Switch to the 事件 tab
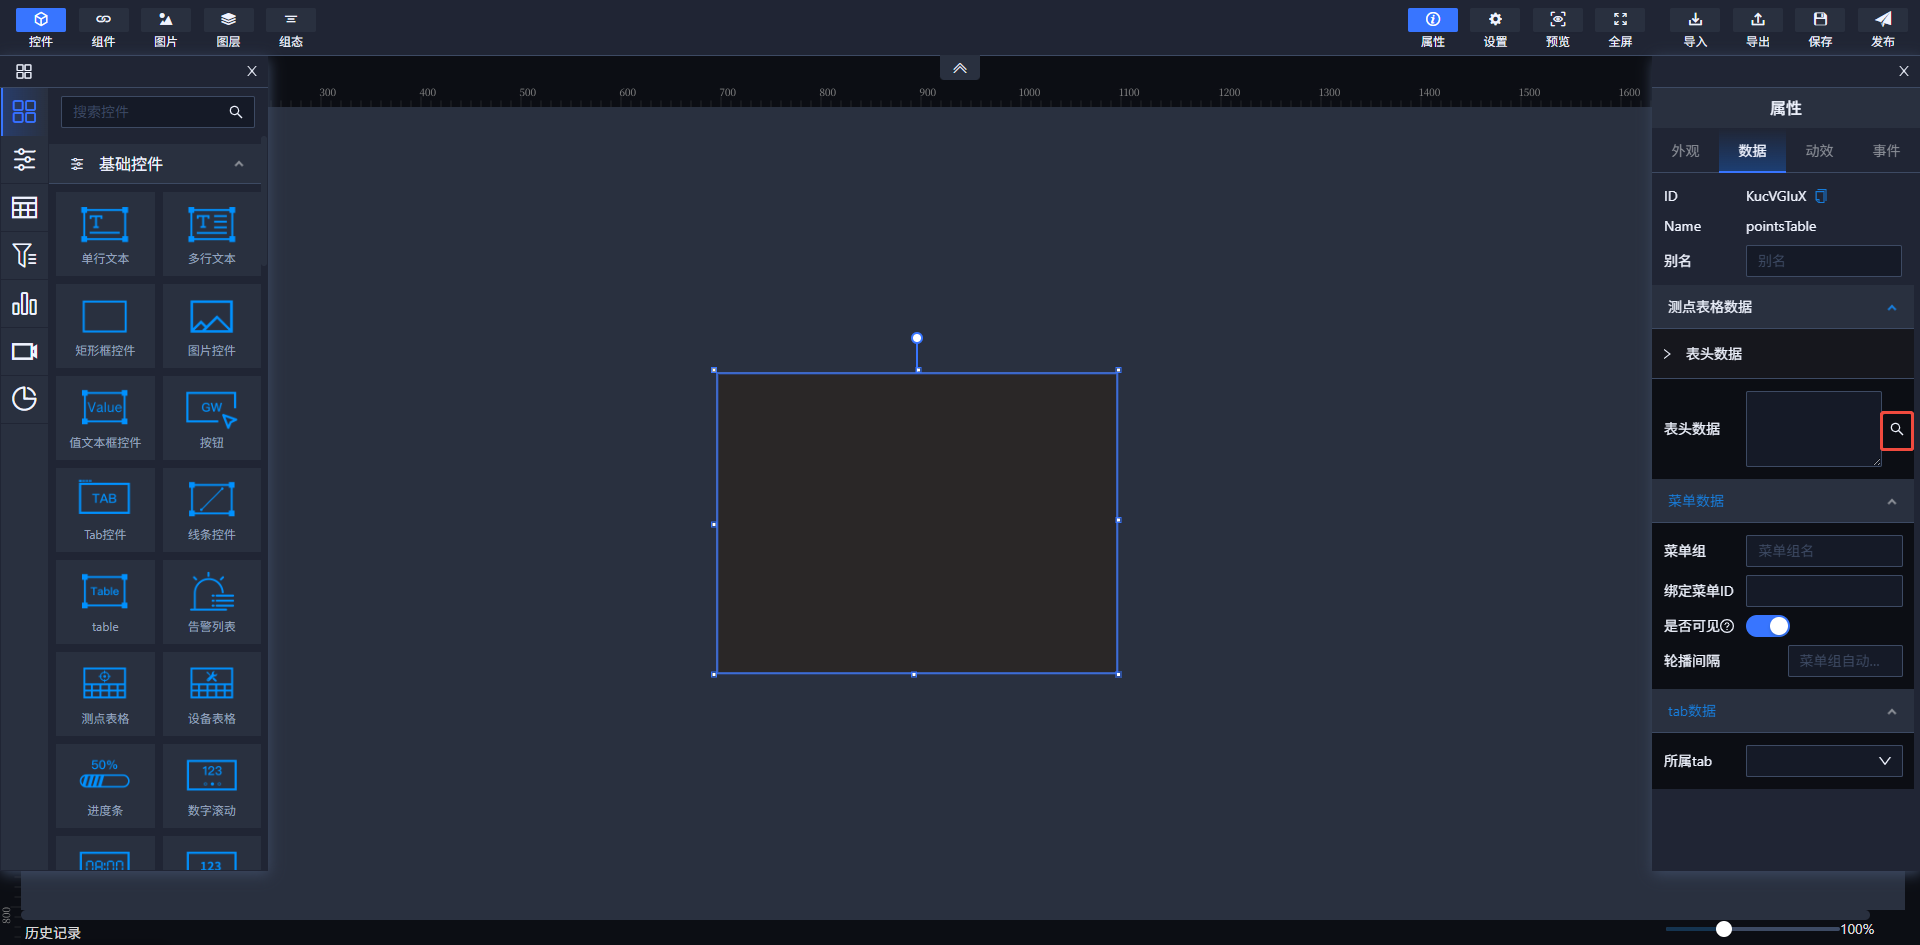1920x945 pixels. 1886,151
